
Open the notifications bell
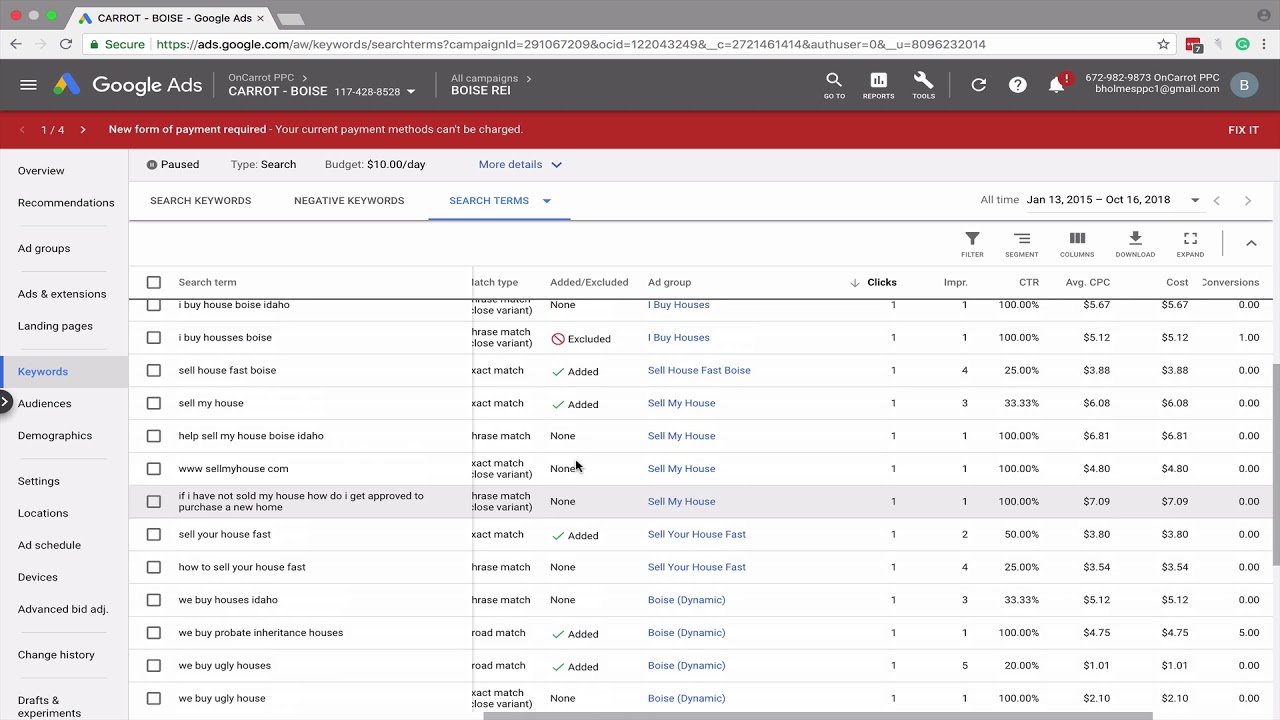pyautogui.click(x=1056, y=85)
